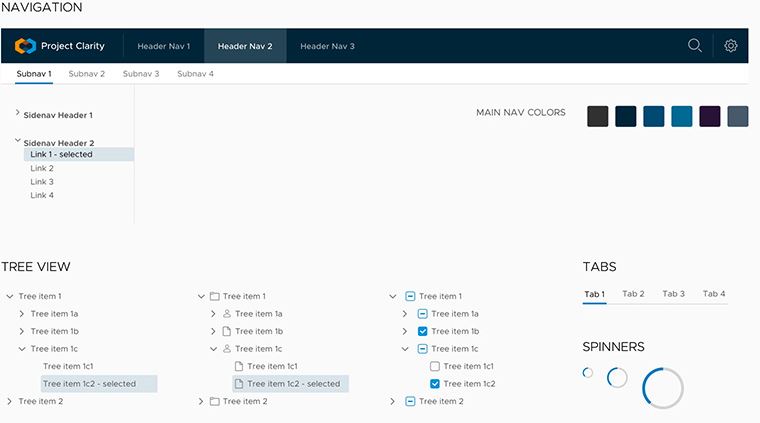The width and height of the screenshot is (760, 423).
Task: Expand Tree item 1a in the folder-icon tree
Action: [213, 313]
